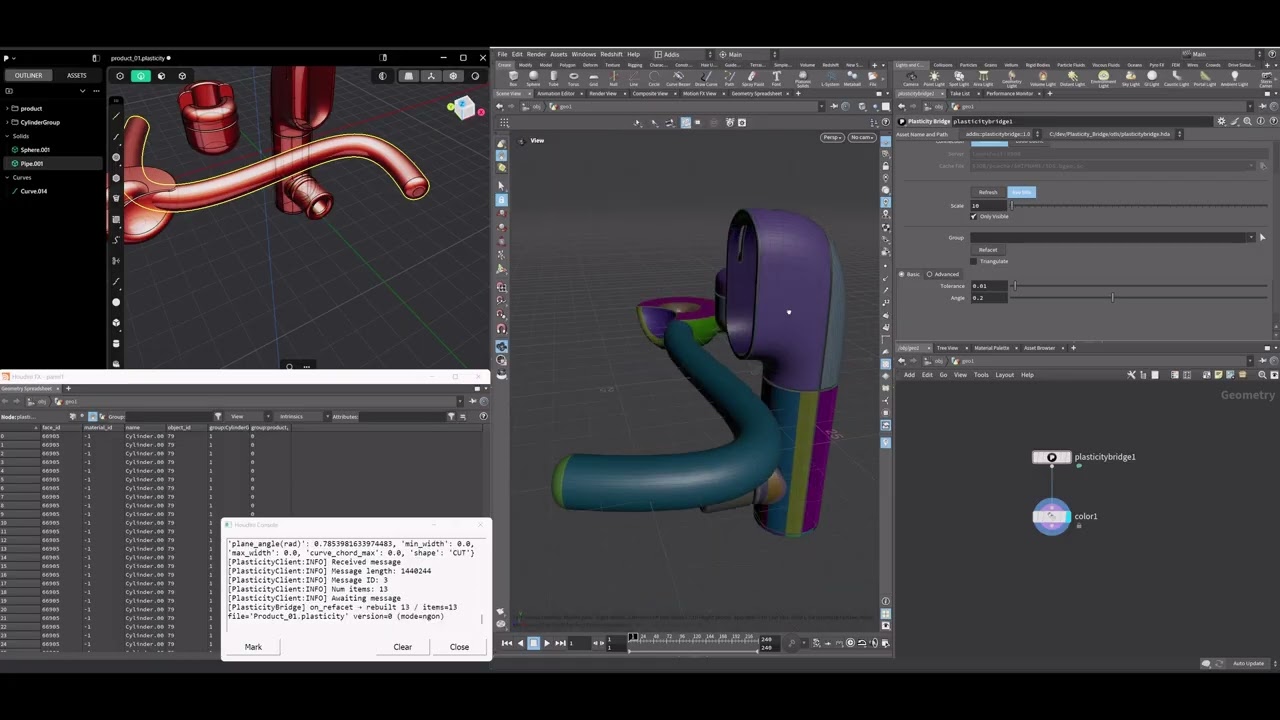Select the solid selection mode in Plasticity

(182, 76)
